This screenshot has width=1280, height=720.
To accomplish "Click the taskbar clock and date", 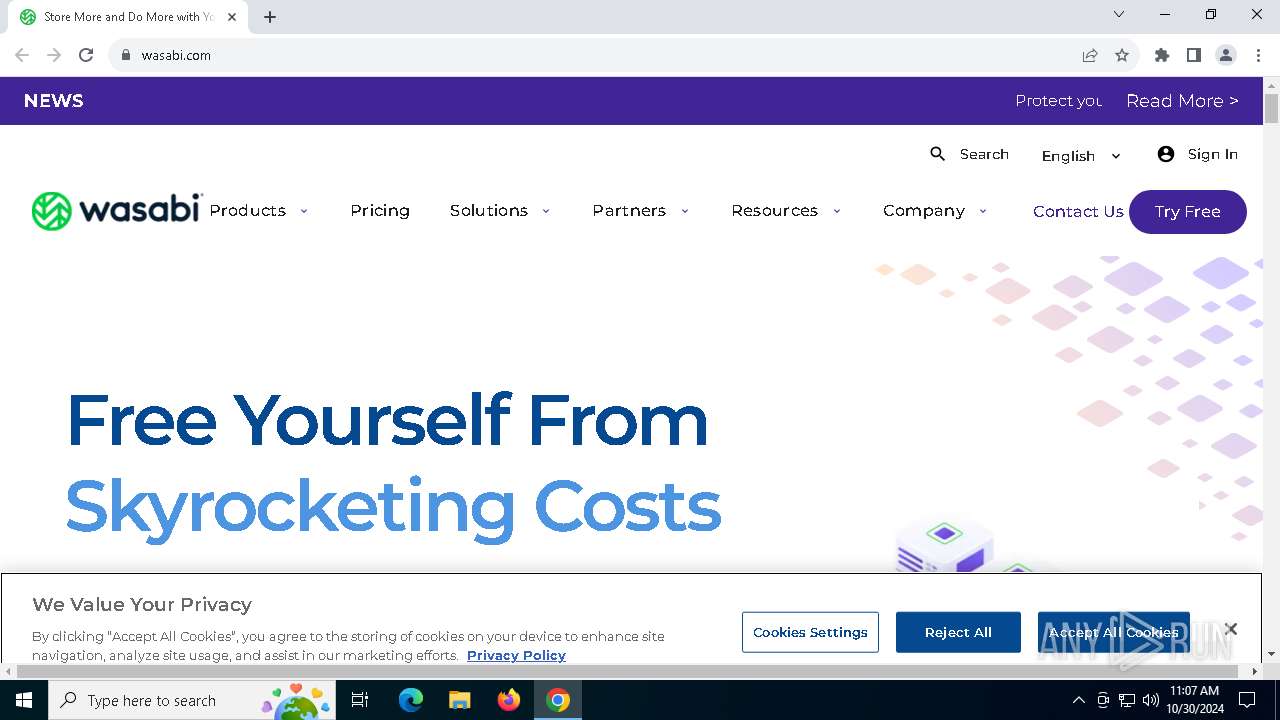I will (x=1194, y=700).
